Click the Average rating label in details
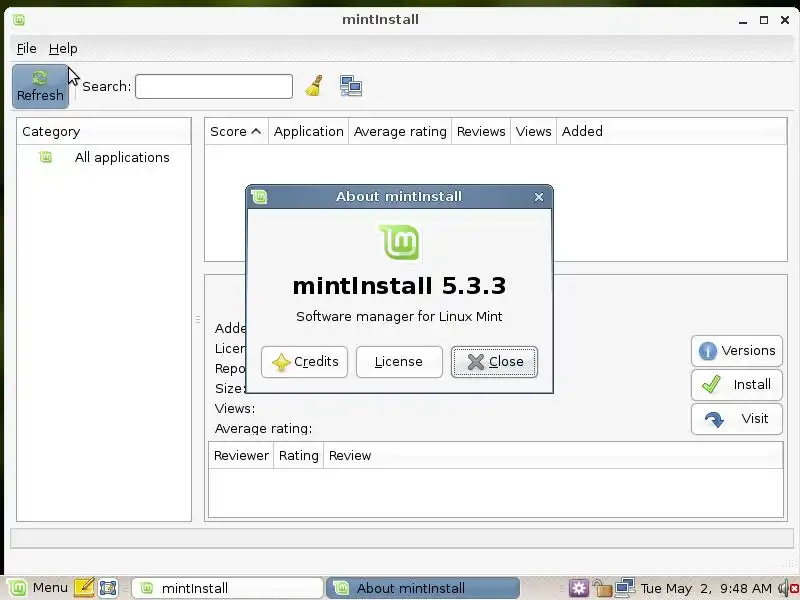Image resolution: width=800 pixels, height=600 pixels. (x=263, y=429)
